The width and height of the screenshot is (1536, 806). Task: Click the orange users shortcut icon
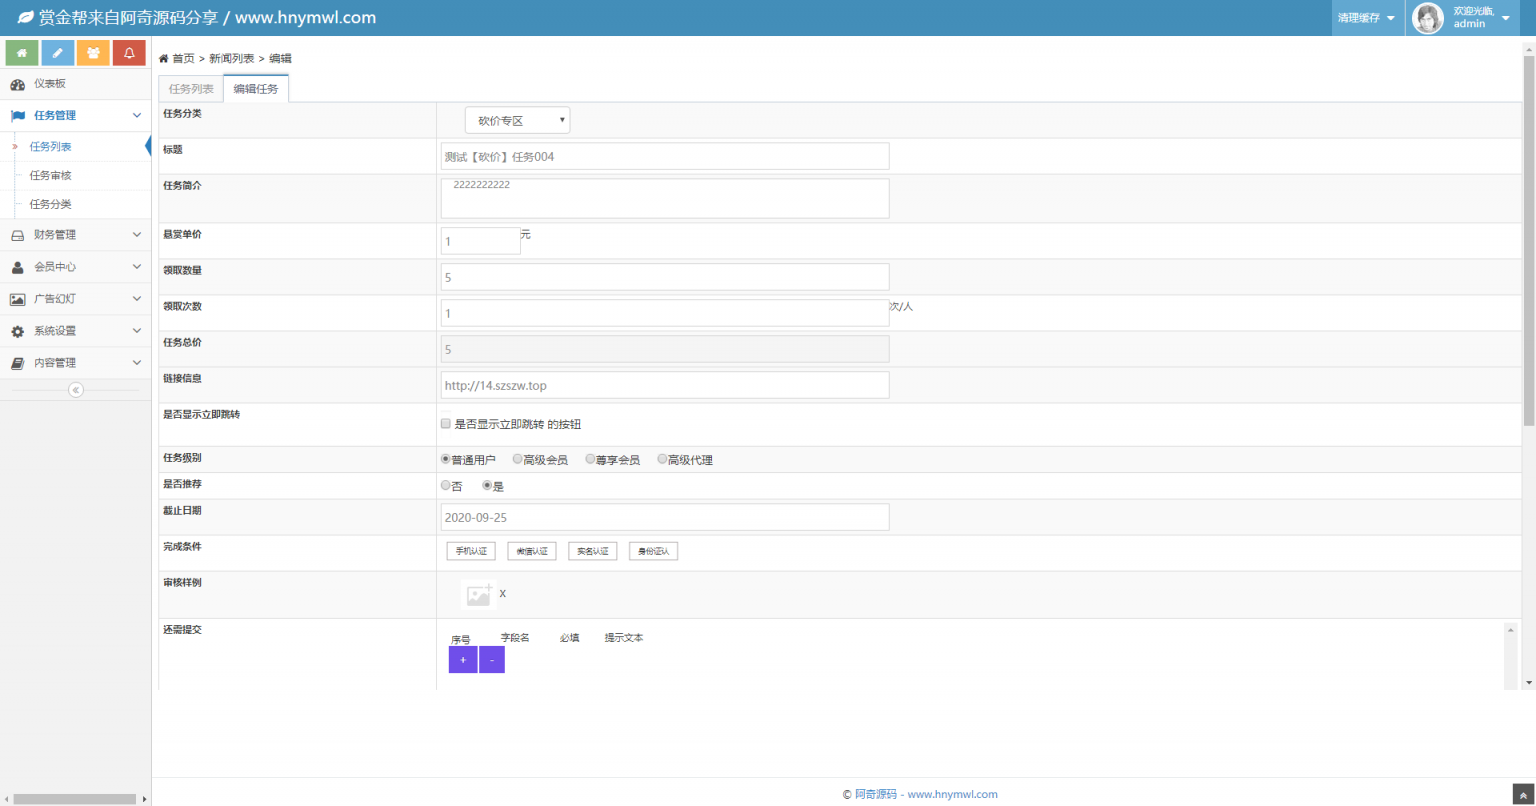point(93,53)
